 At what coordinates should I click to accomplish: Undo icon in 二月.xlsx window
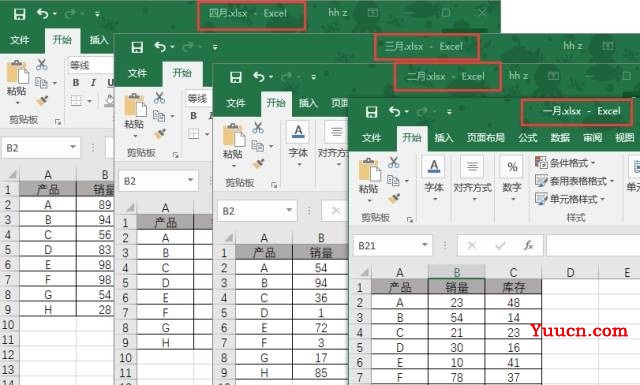coord(259,76)
